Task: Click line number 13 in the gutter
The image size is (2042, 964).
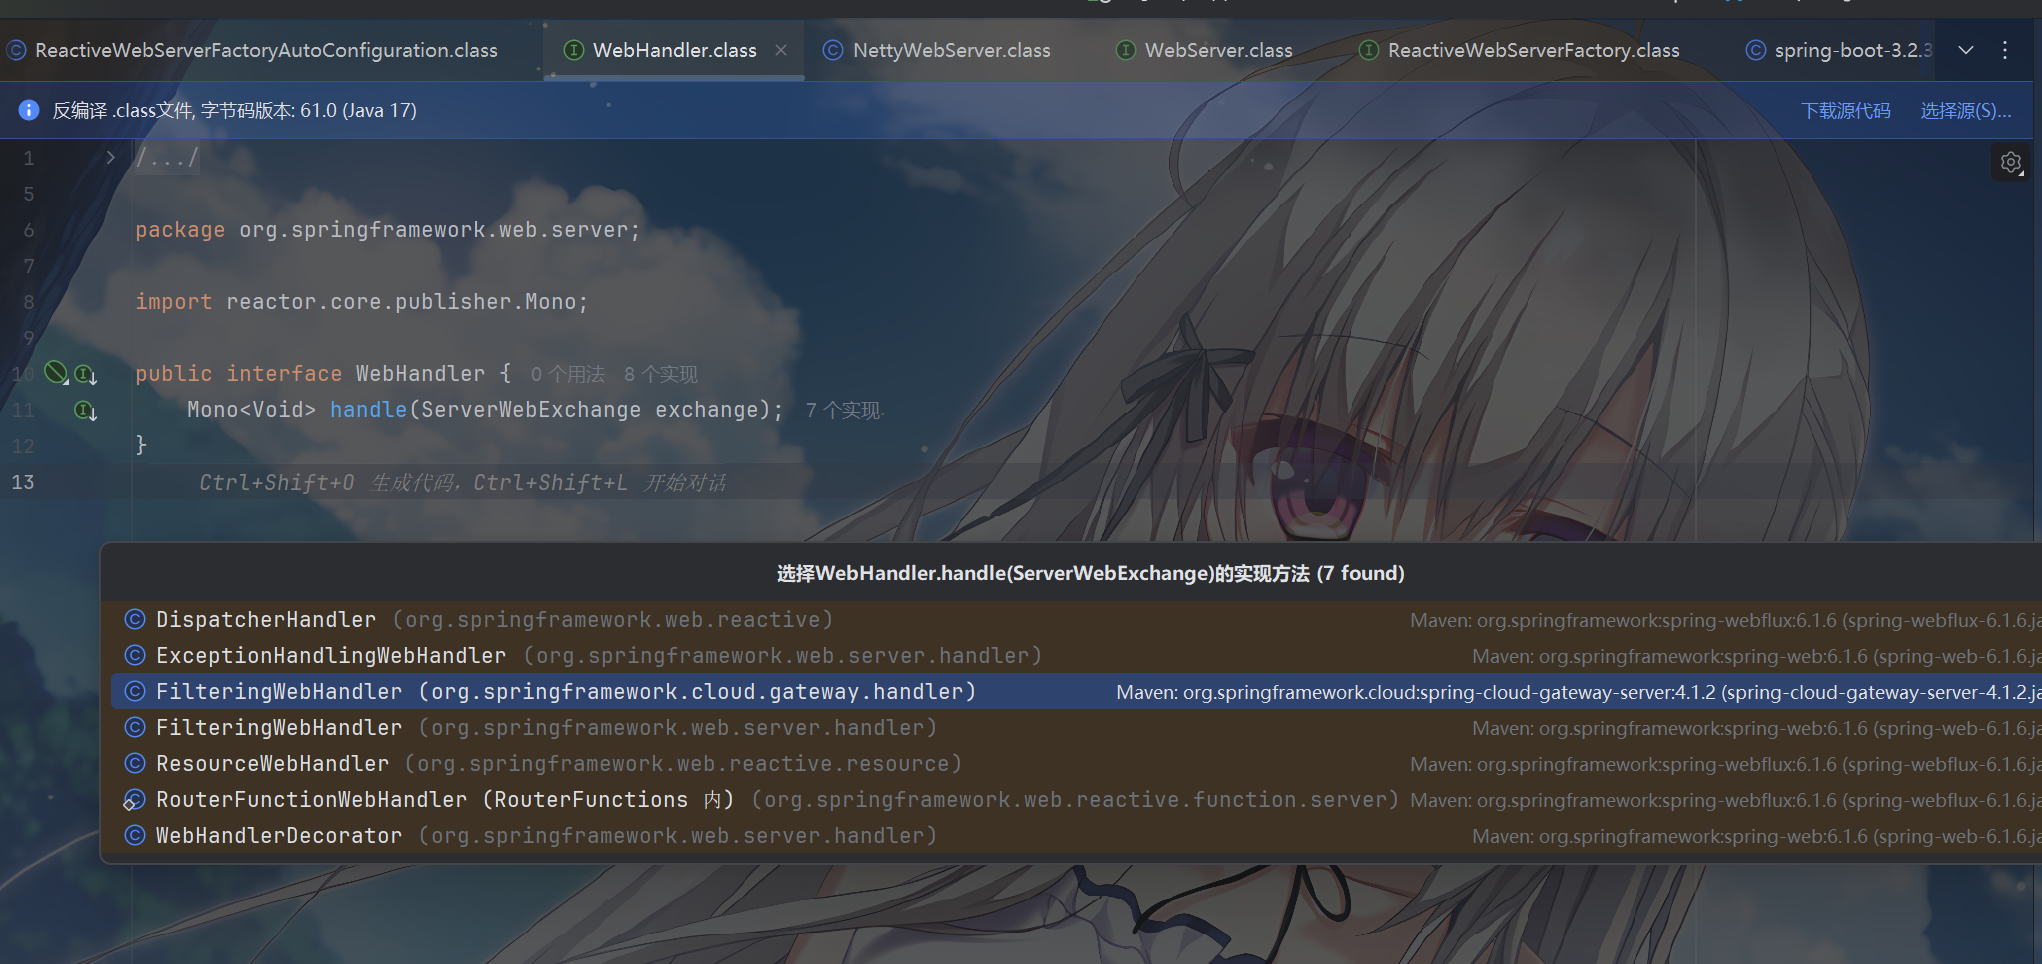Action: point(23,482)
